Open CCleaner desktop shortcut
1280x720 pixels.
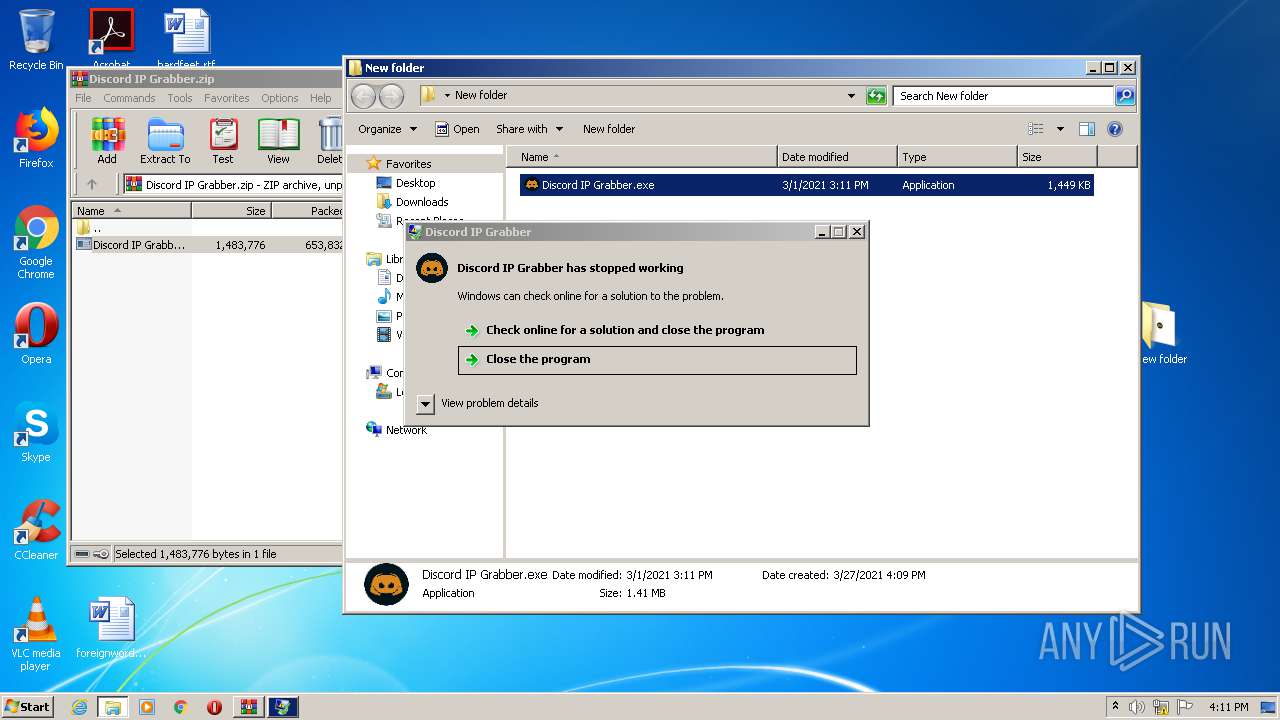click(x=36, y=529)
